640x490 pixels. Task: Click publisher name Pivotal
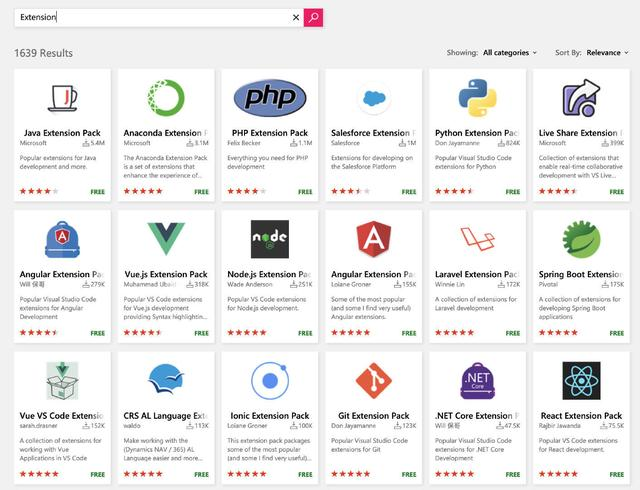(548, 284)
